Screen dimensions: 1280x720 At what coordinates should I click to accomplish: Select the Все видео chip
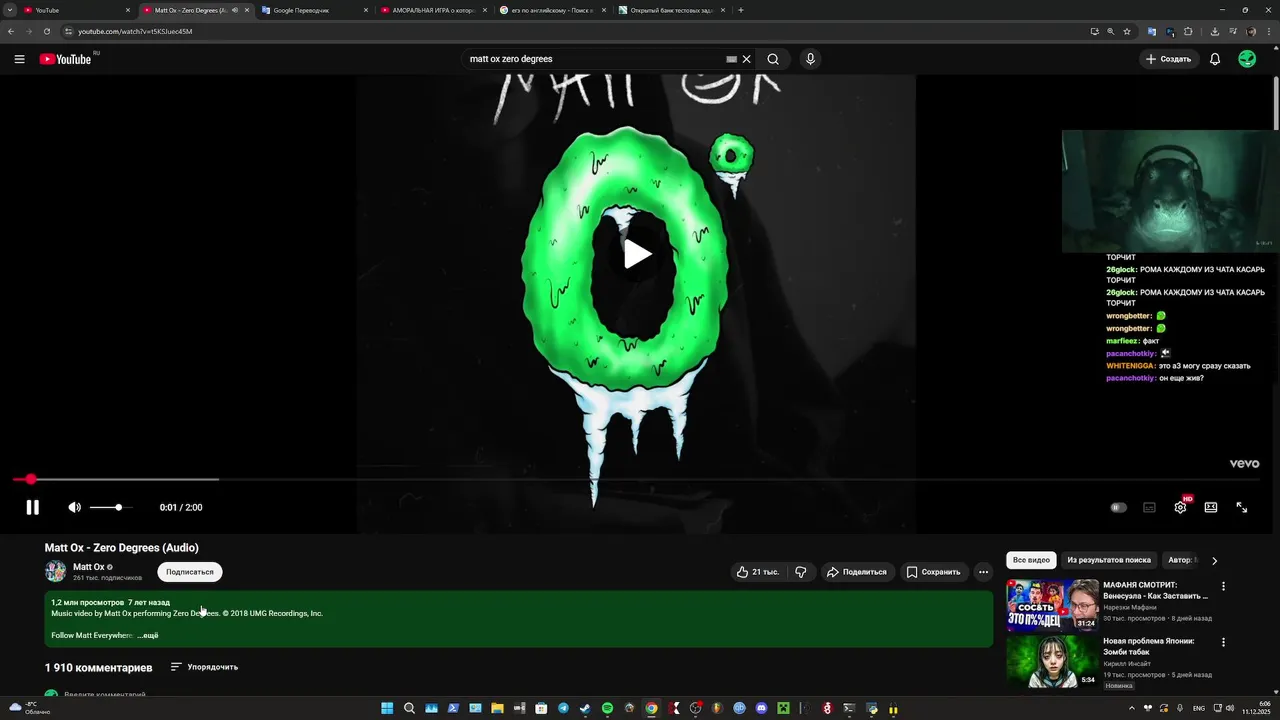(x=1031, y=560)
